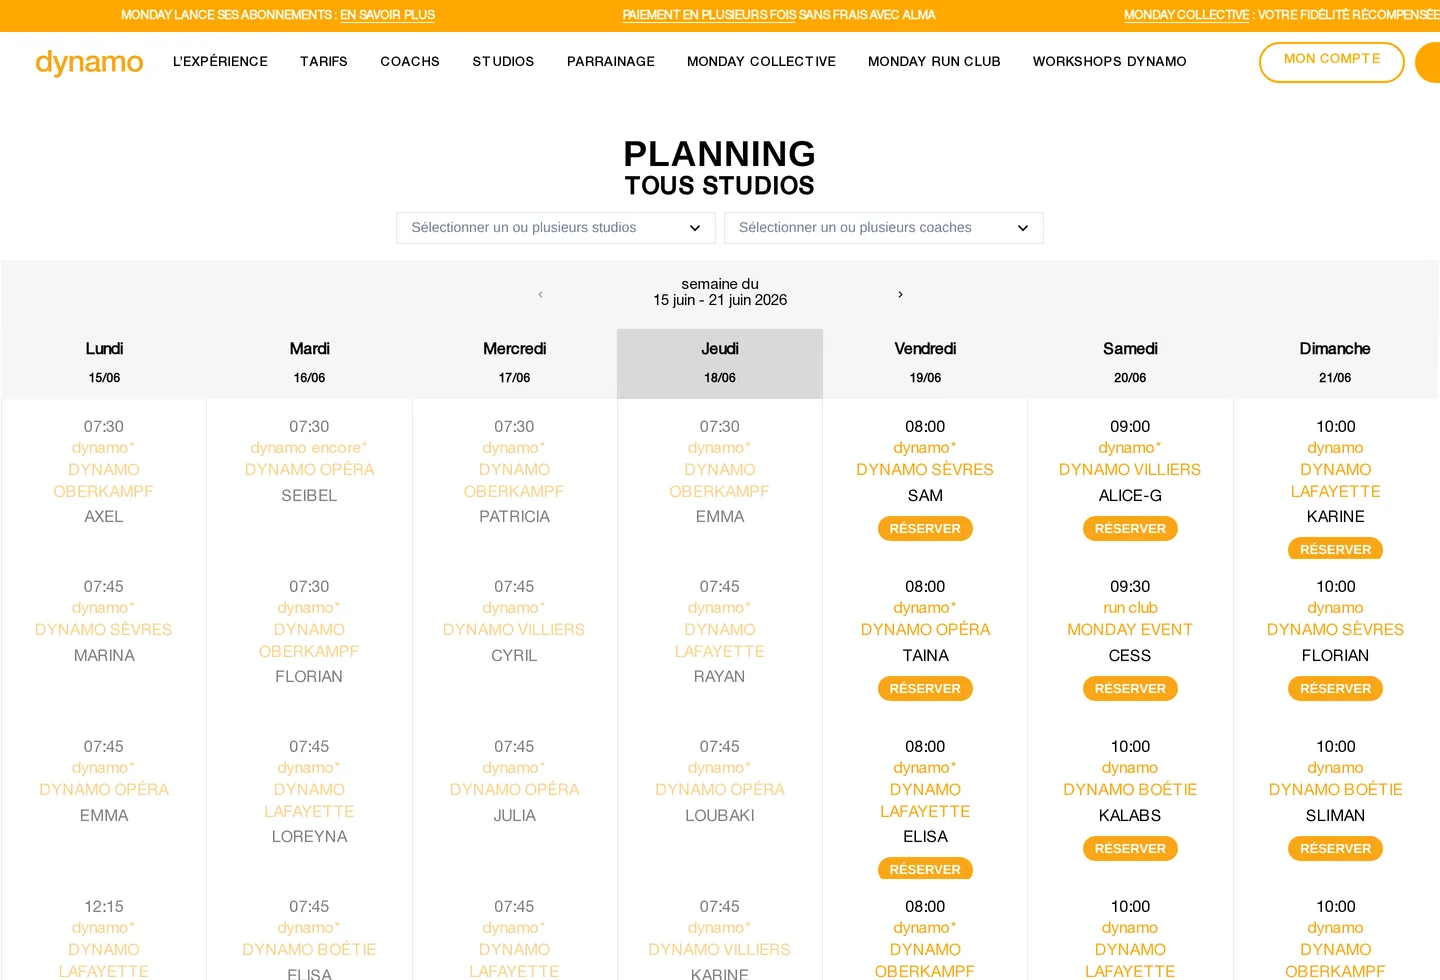Click the 'run club' class label
The height and width of the screenshot is (980, 1440).
(x=1130, y=608)
